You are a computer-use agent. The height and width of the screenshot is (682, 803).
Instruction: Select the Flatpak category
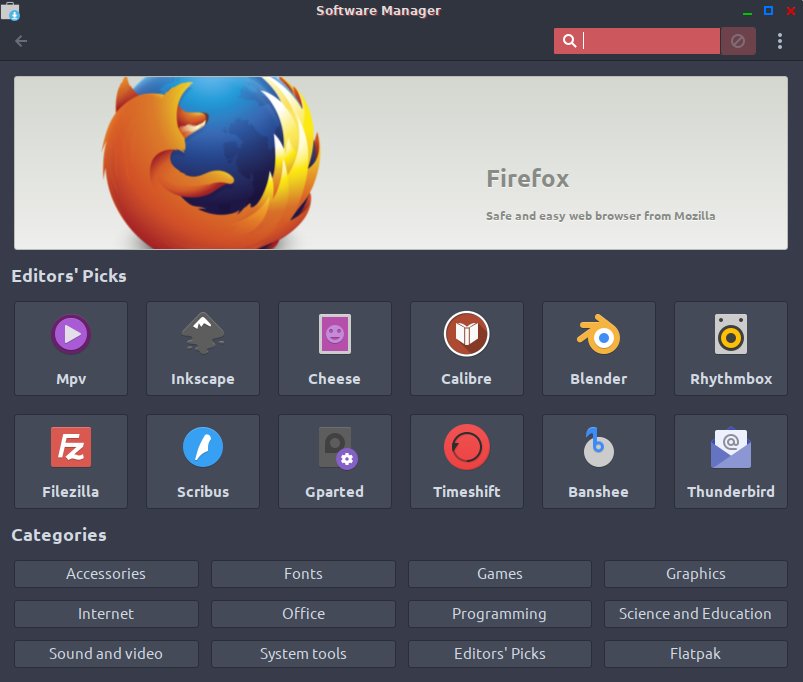pyautogui.click(x=695, y=654)
